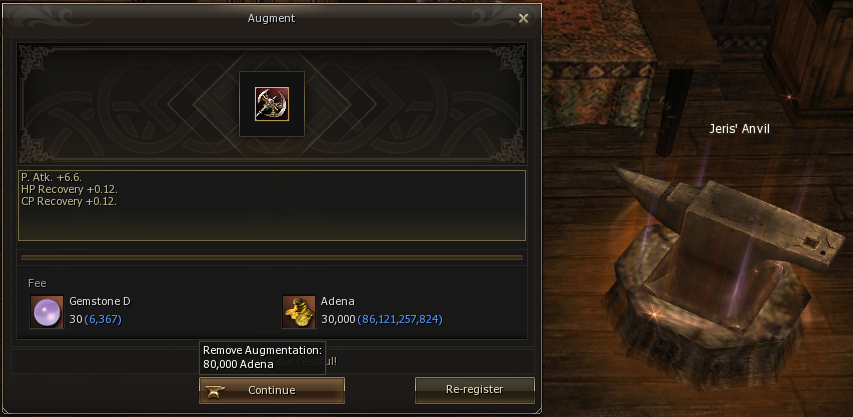The width and height of the screenshot is (853, 417).
Task: Click the Adena balance 86,121,257,824
Action: point(400,320)
